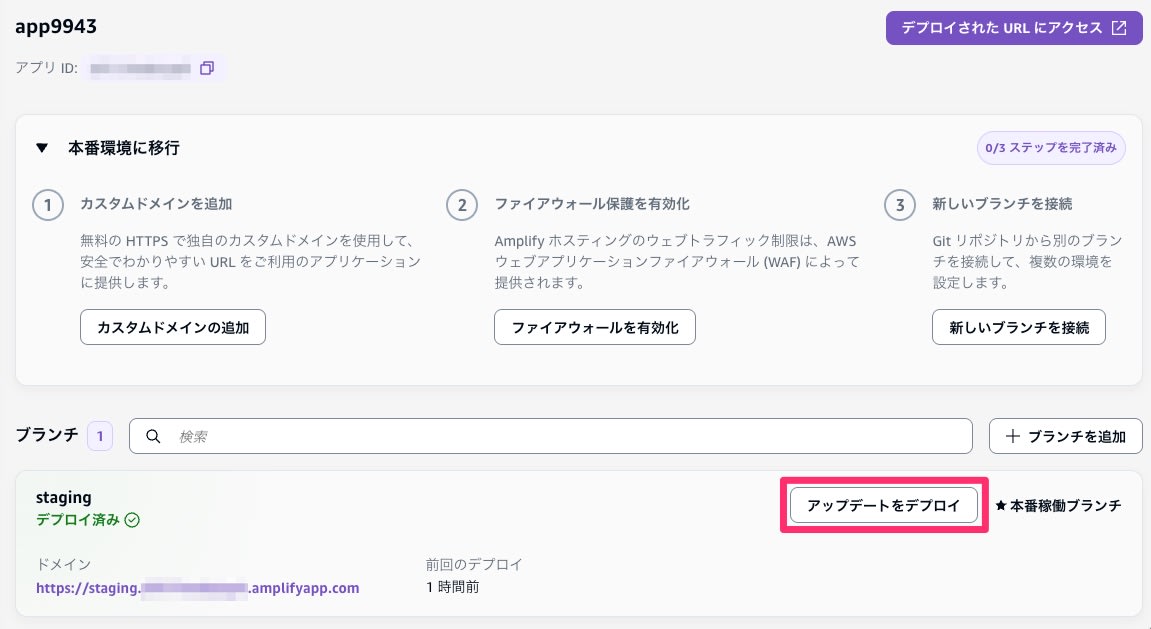The image size is (1151, 629).
Task: Open the 0/3 ステップを完了済み progress badge
Action: 1051,147
